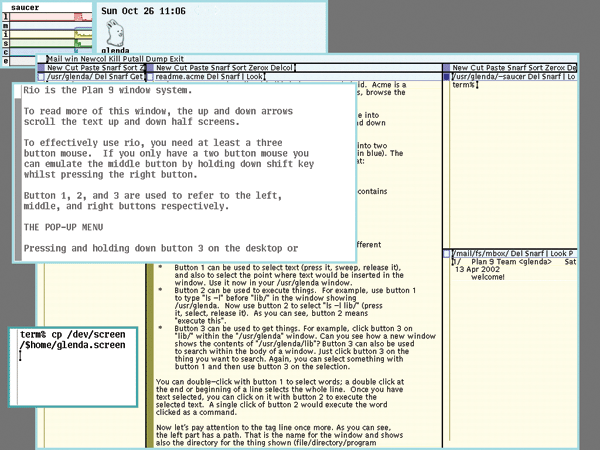The height and width of the screenshot is (450, 600).
Task: Click the right column's purple layout box
Action: pos(446,67)
